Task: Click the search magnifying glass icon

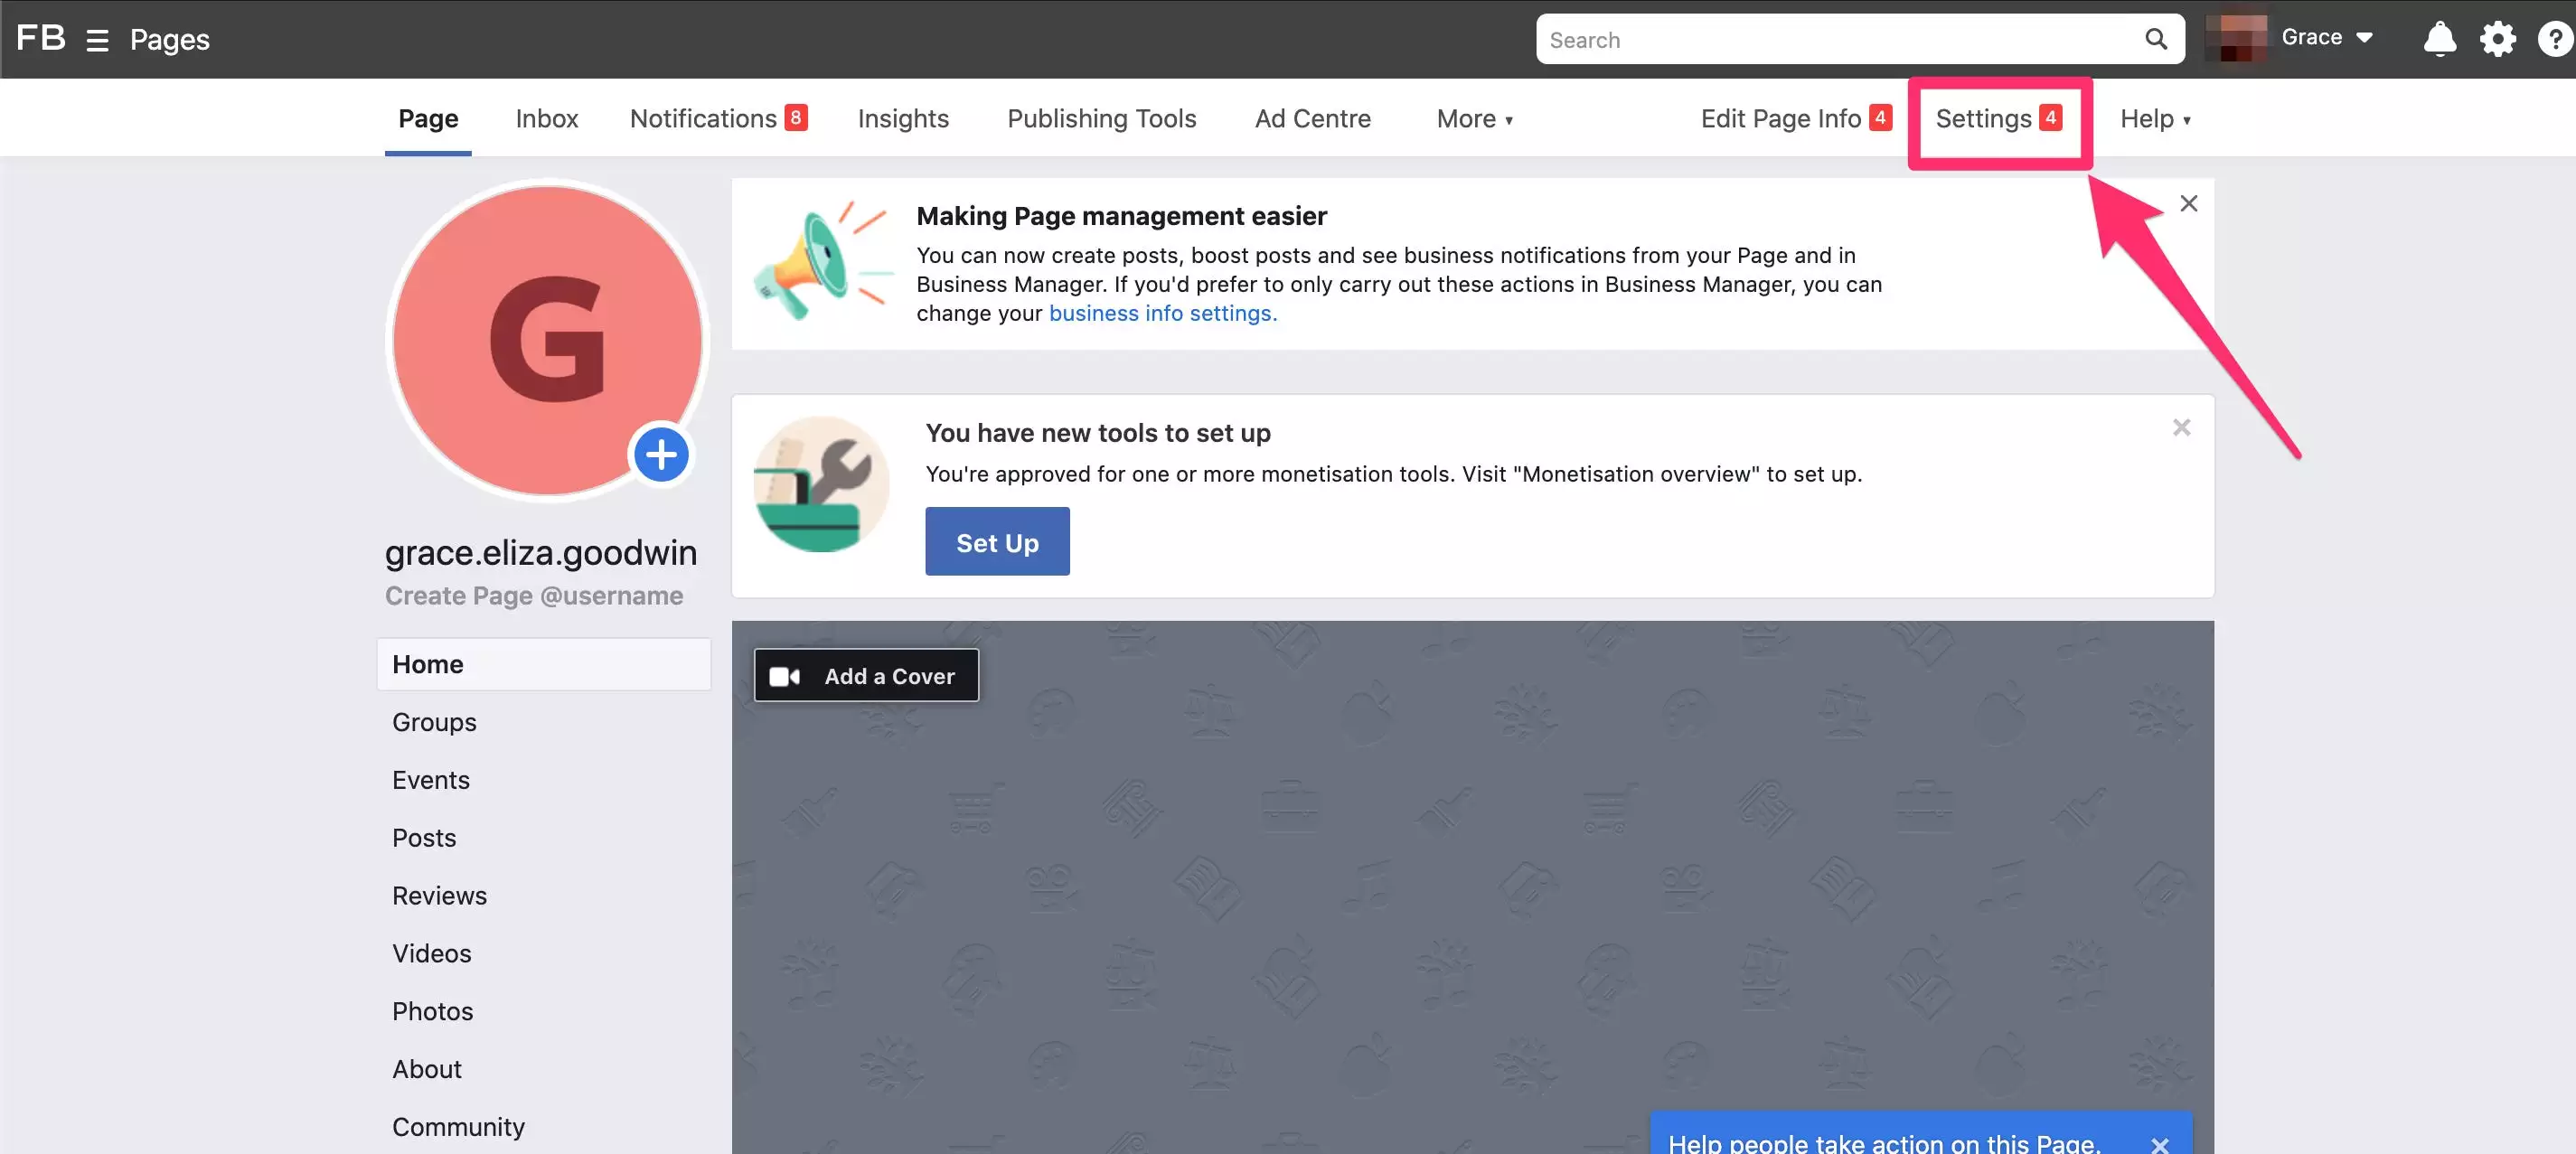Action: click(x=2155, y=39)
